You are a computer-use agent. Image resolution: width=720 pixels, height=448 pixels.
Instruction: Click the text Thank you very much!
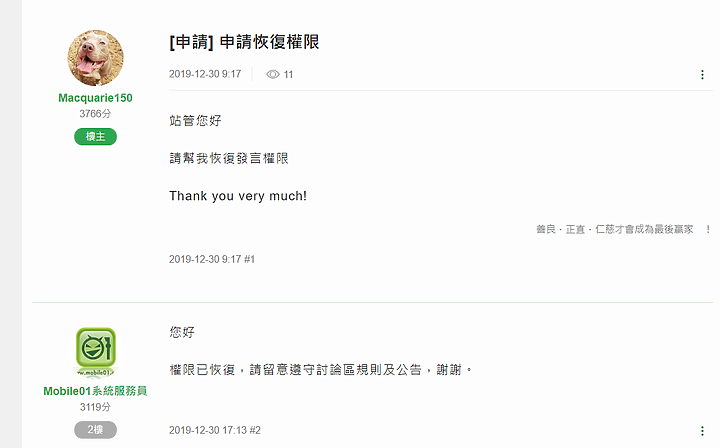[x=238, y=196]
